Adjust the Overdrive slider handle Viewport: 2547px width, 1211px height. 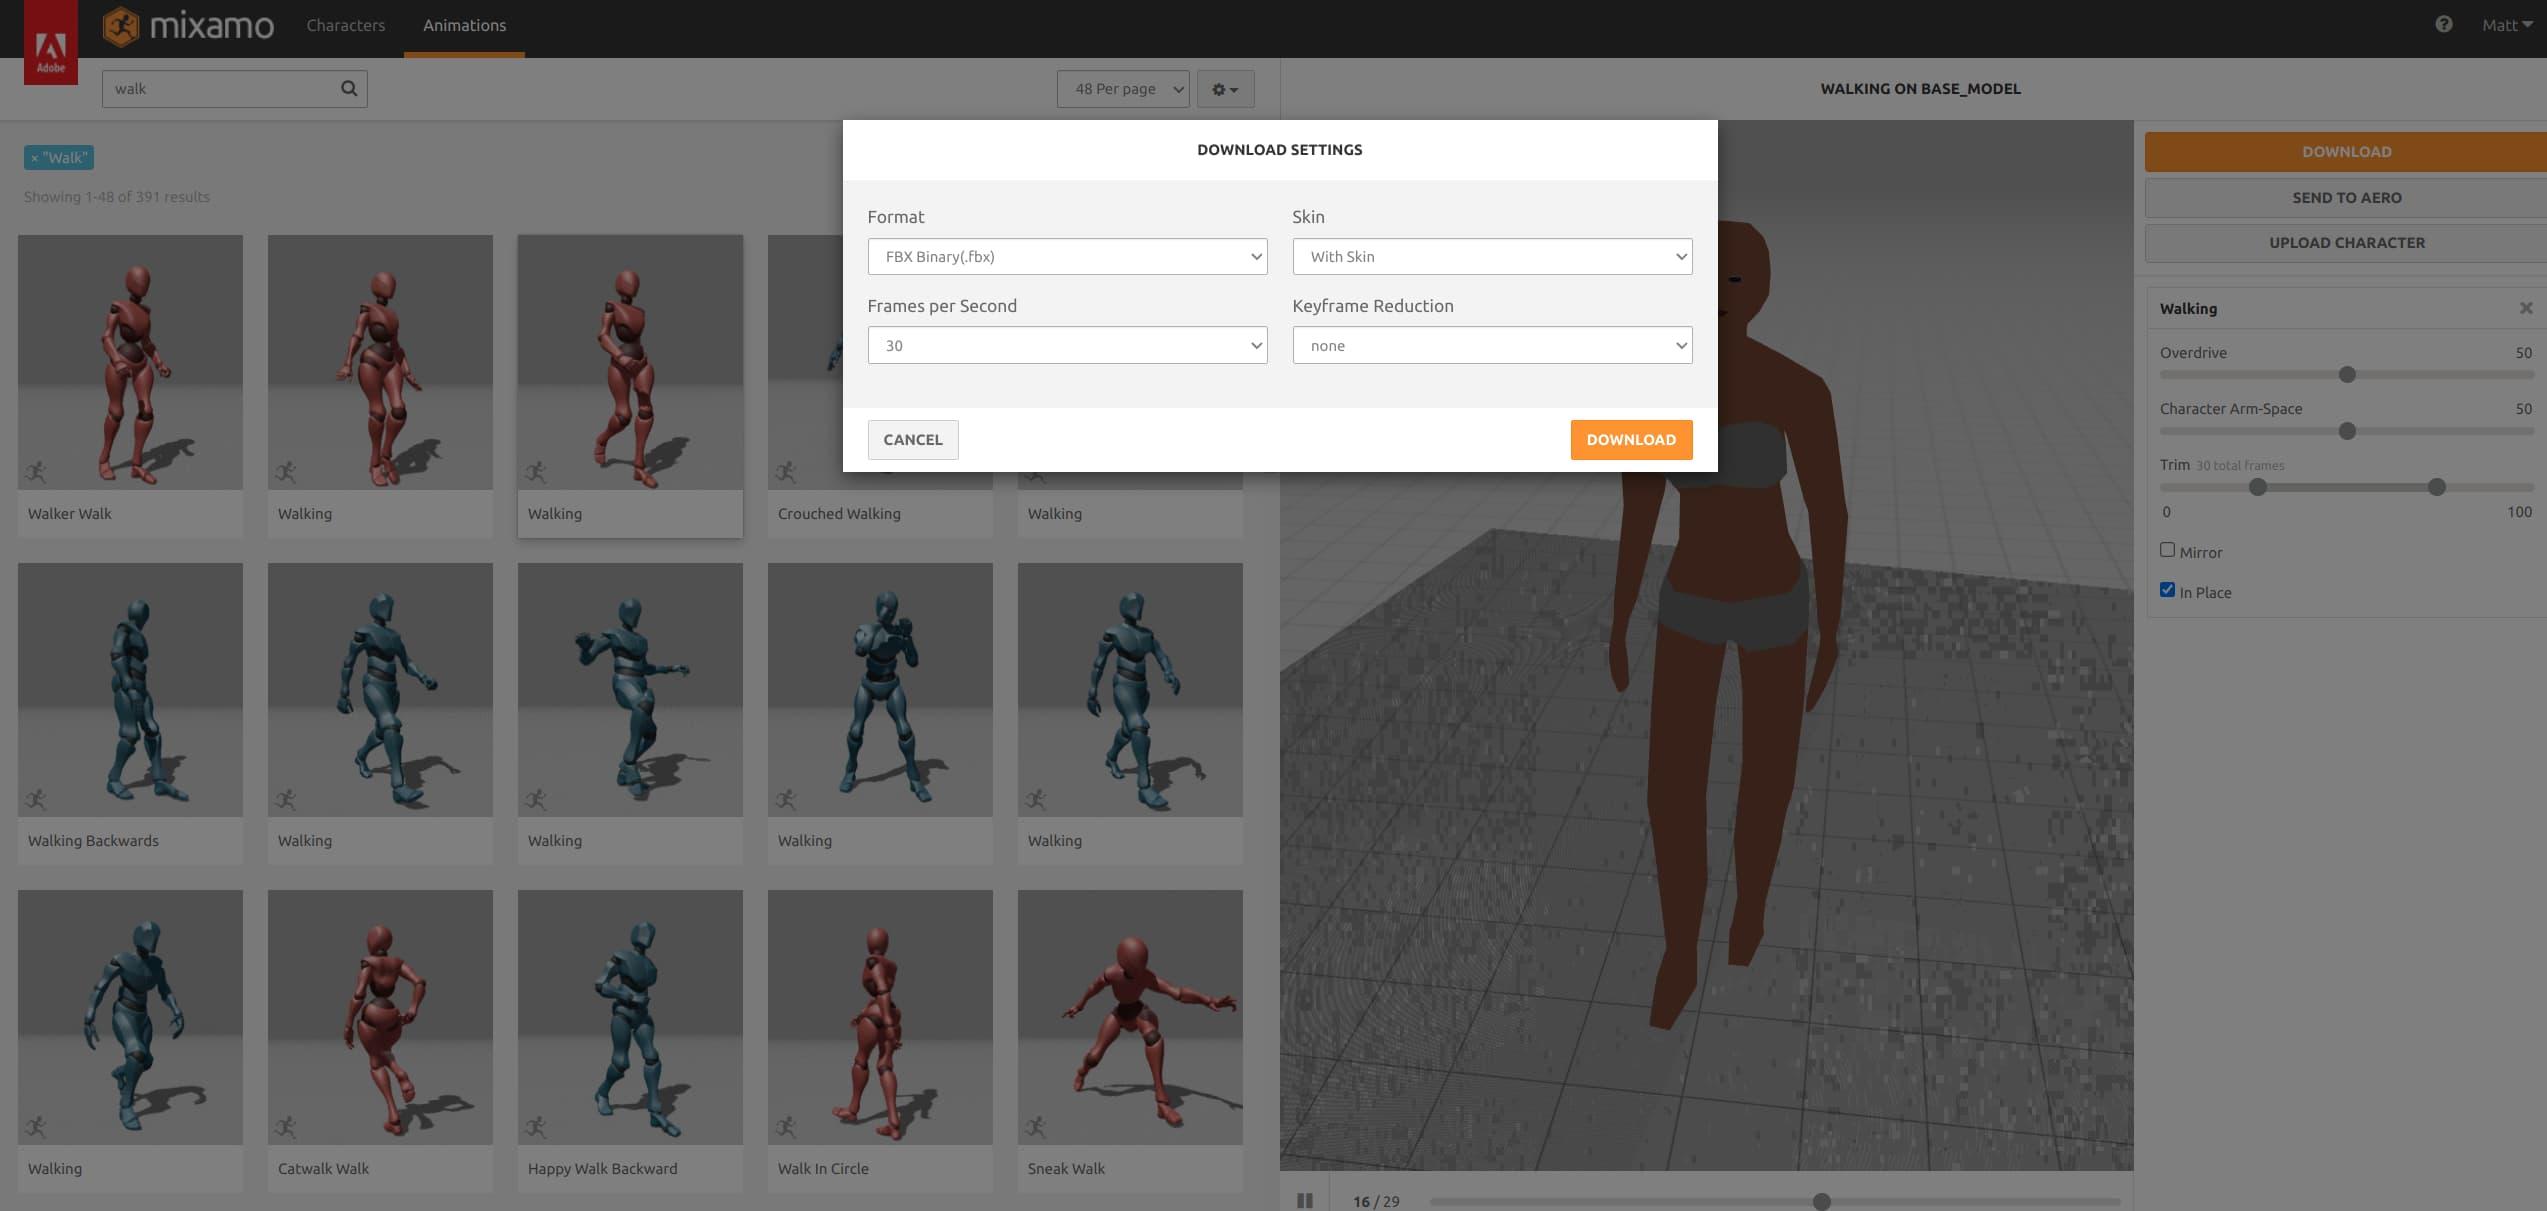pos(2347,375)
